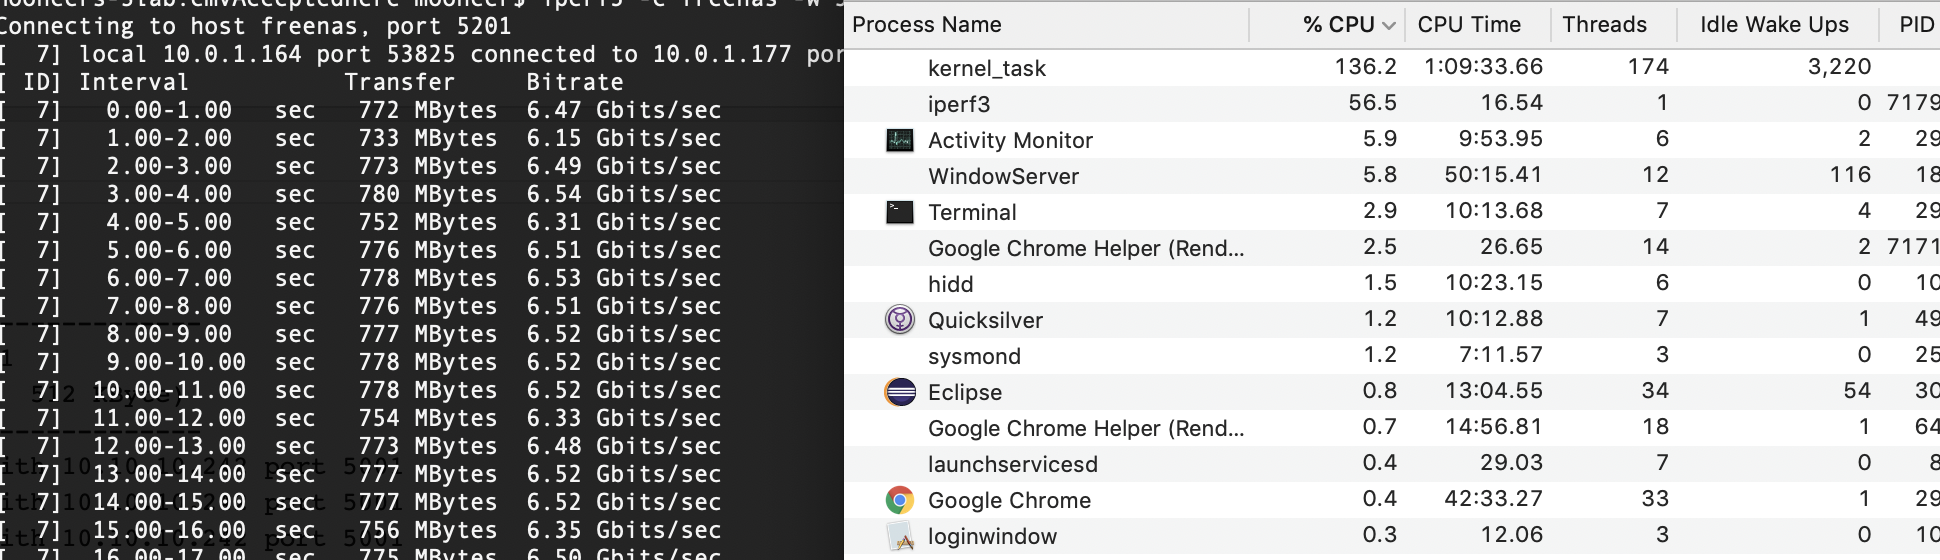The height and width of the screenshot is (560, 1940).
Task: Select the Eclipse process name
Action: coord(965,392)
